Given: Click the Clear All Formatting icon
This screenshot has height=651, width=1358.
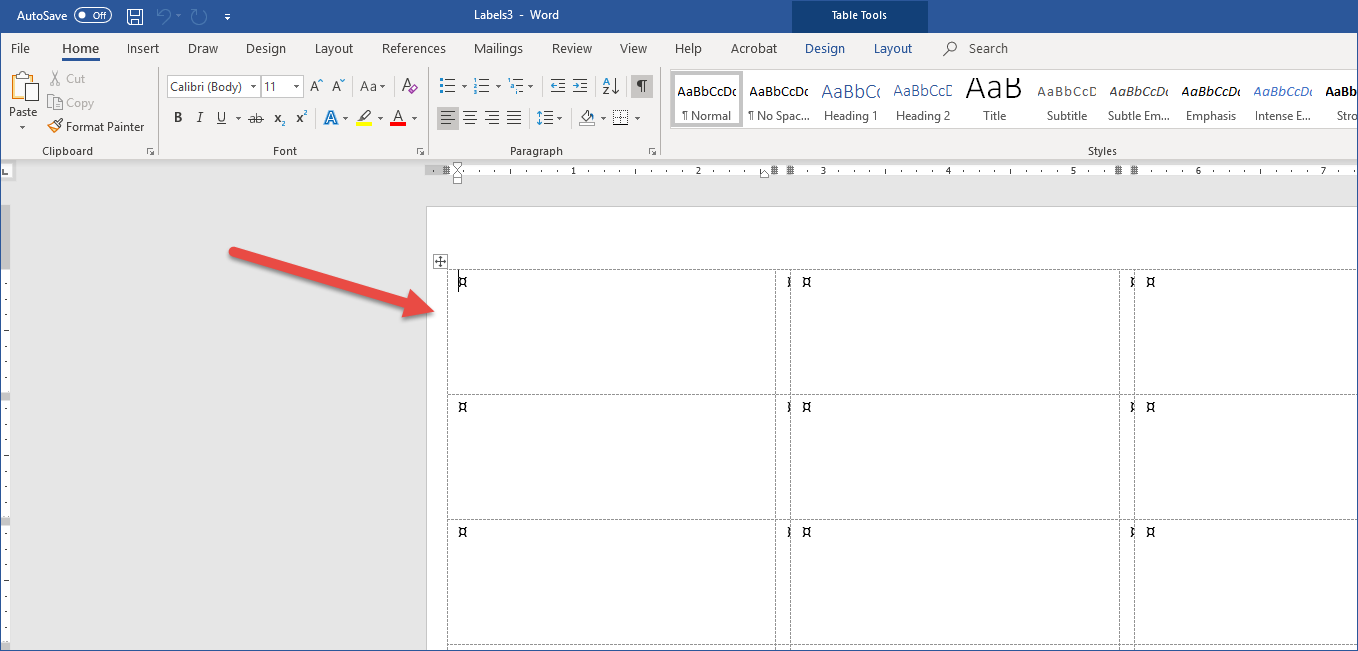Looking at the screenshot, I should pyautogui.click(x=409, y=87).
